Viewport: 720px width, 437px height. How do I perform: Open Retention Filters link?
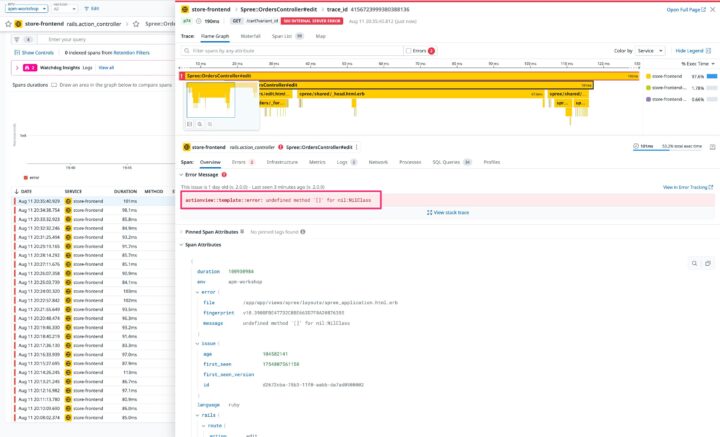[x=131, y=53]
